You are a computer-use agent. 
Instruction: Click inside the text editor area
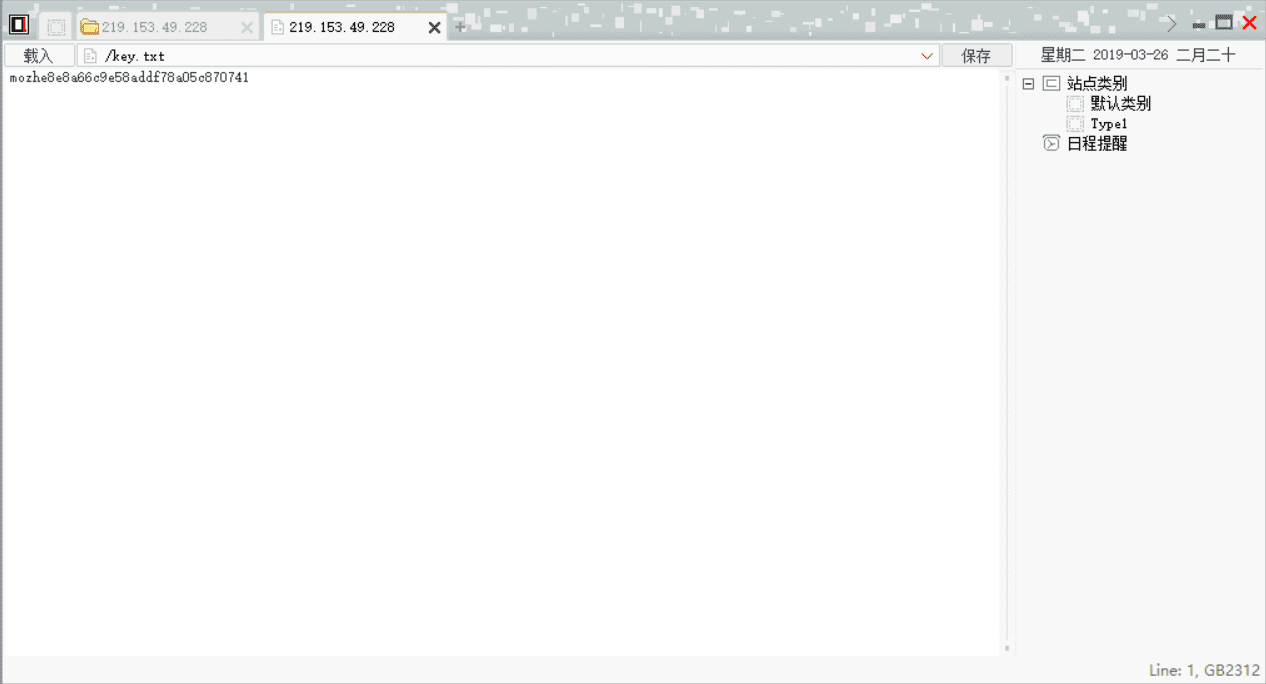502,362
